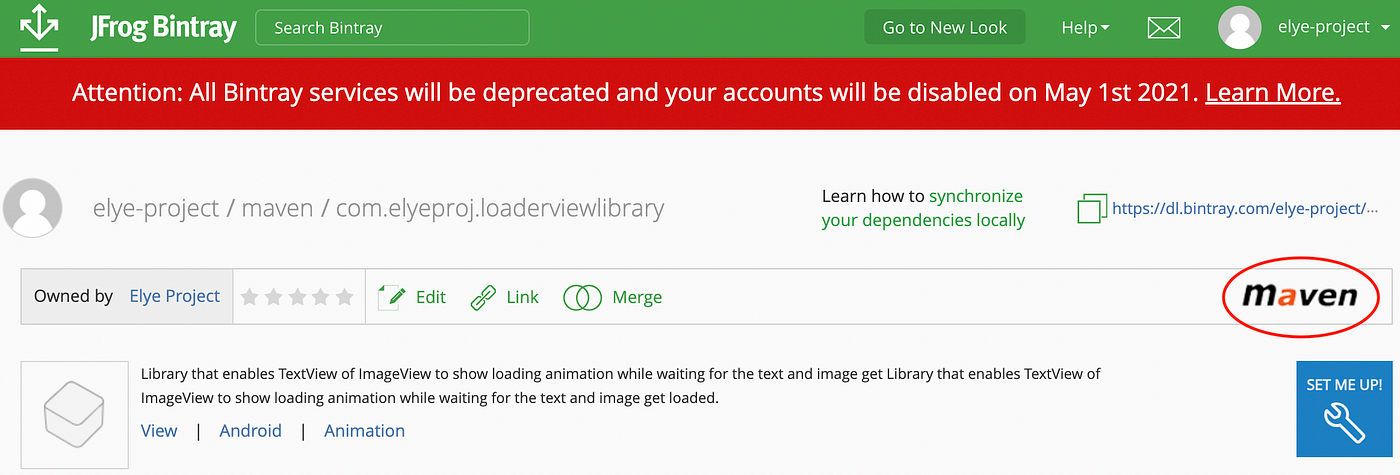Open the messages envelope icon
This screenshot has width=1400, height=475.
click(1164, 28)
